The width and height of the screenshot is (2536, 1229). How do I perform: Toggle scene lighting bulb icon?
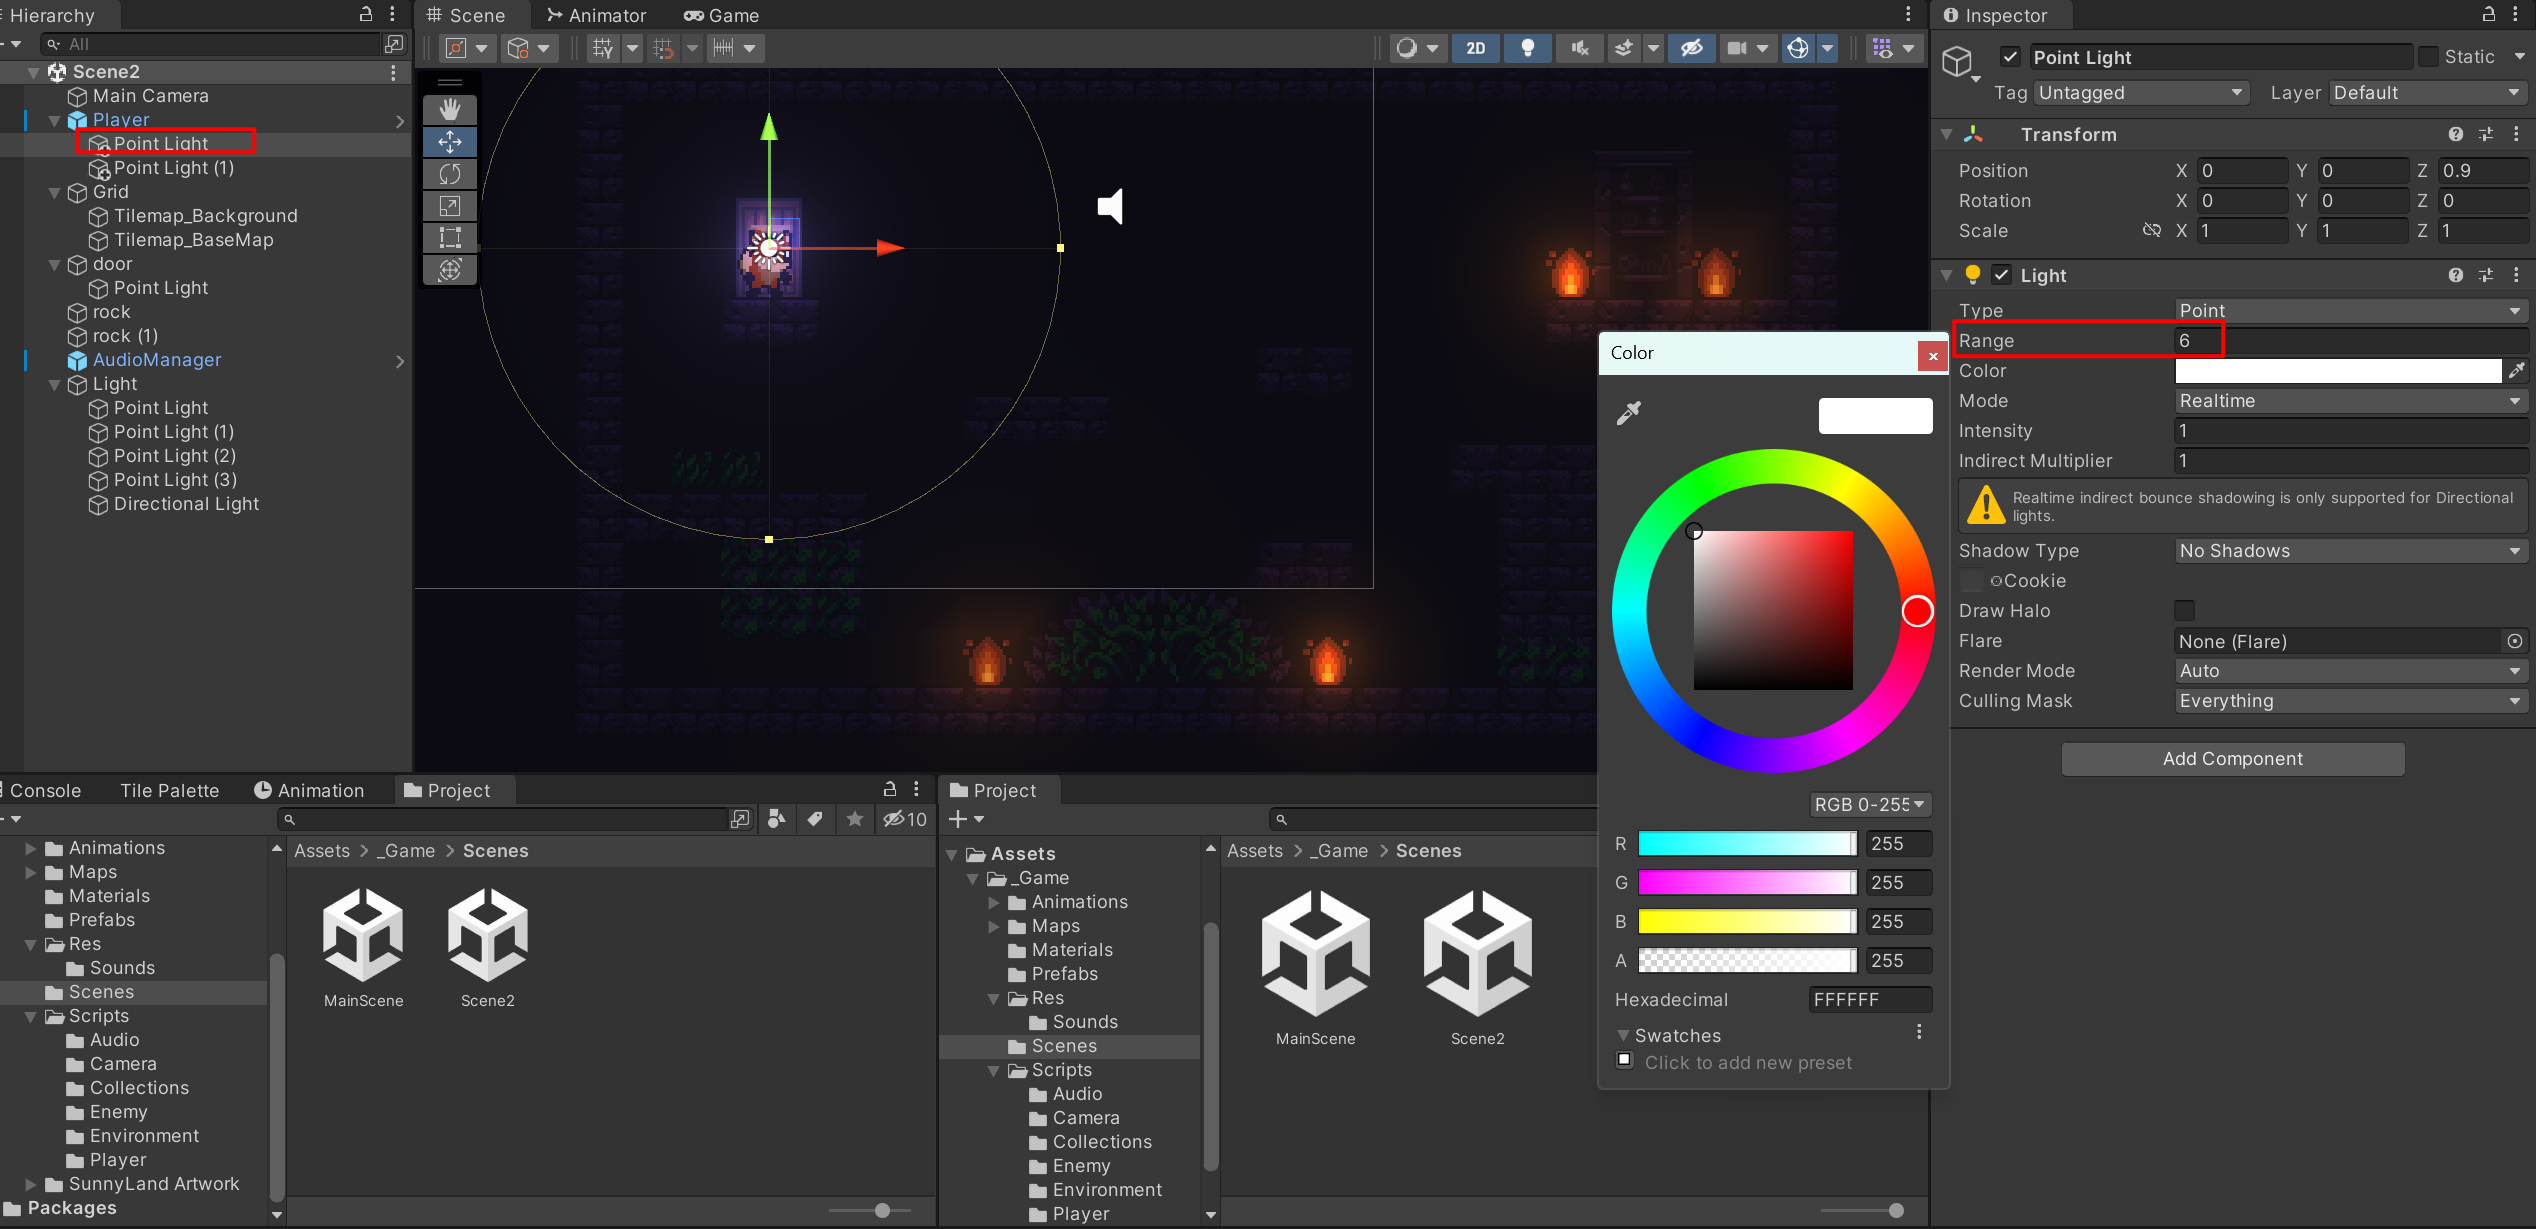1527,48
